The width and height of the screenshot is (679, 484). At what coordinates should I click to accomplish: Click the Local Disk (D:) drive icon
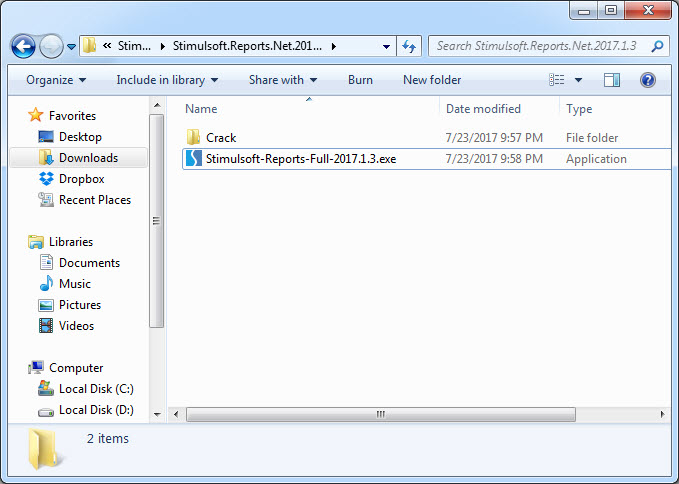click(x=46, y=412)
